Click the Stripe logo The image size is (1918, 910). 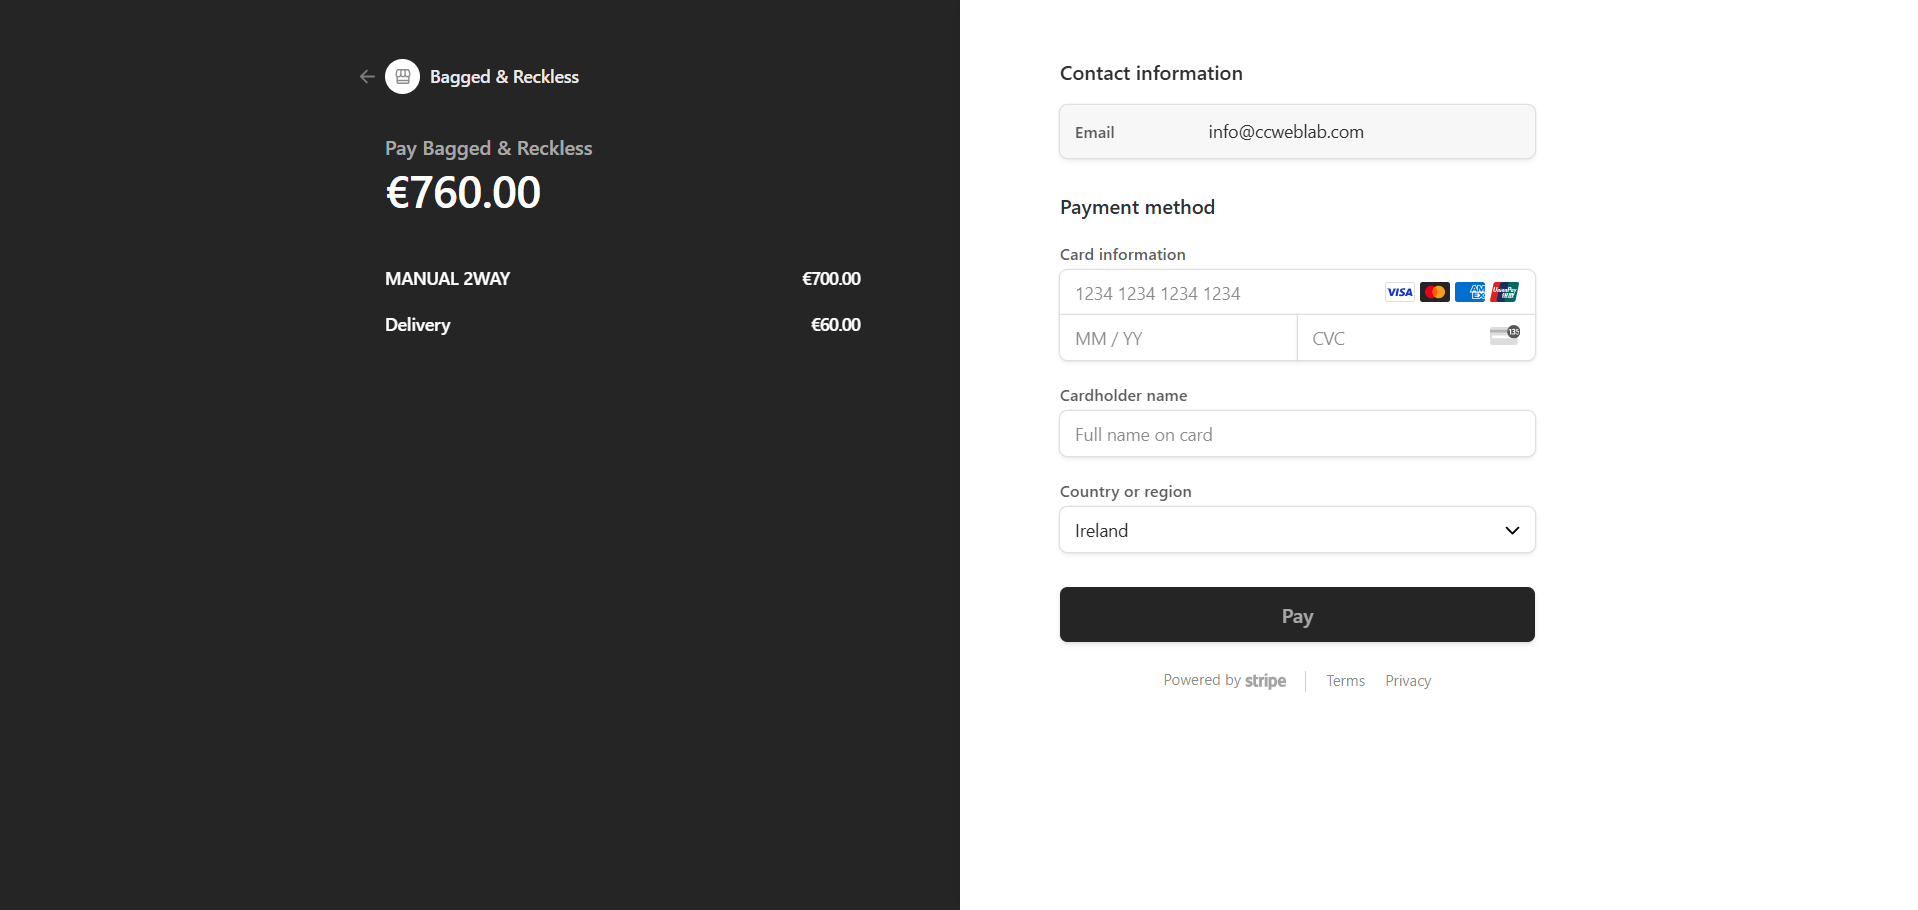1265,680
